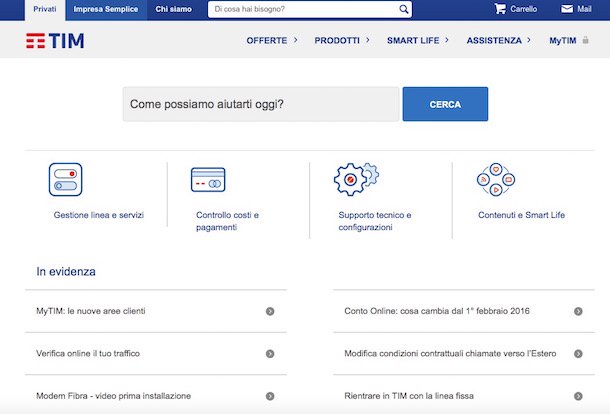Click arrow icon next to Conto Online febbraio 2016
The width and height of the screenshot is (610, 414).
578,311
